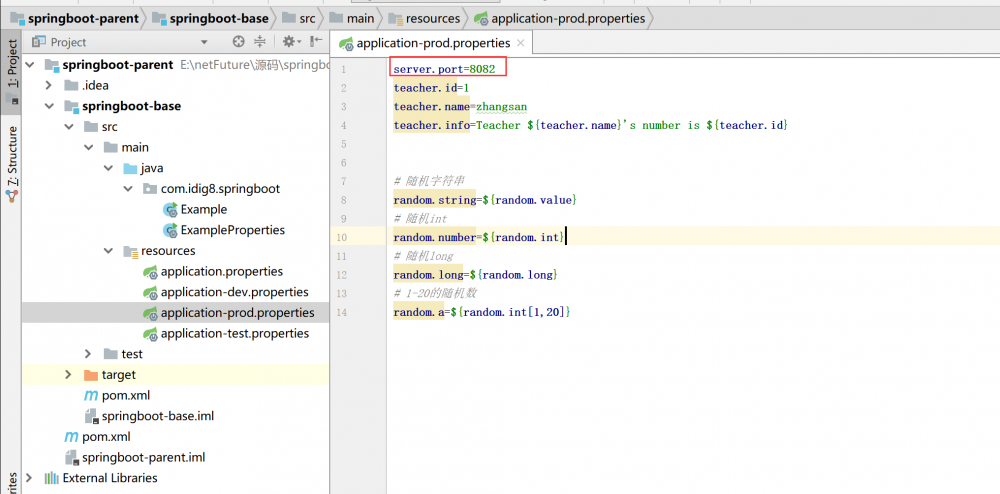Expand the test folder
The image size is (1000, 494).
tap(88, 354)
